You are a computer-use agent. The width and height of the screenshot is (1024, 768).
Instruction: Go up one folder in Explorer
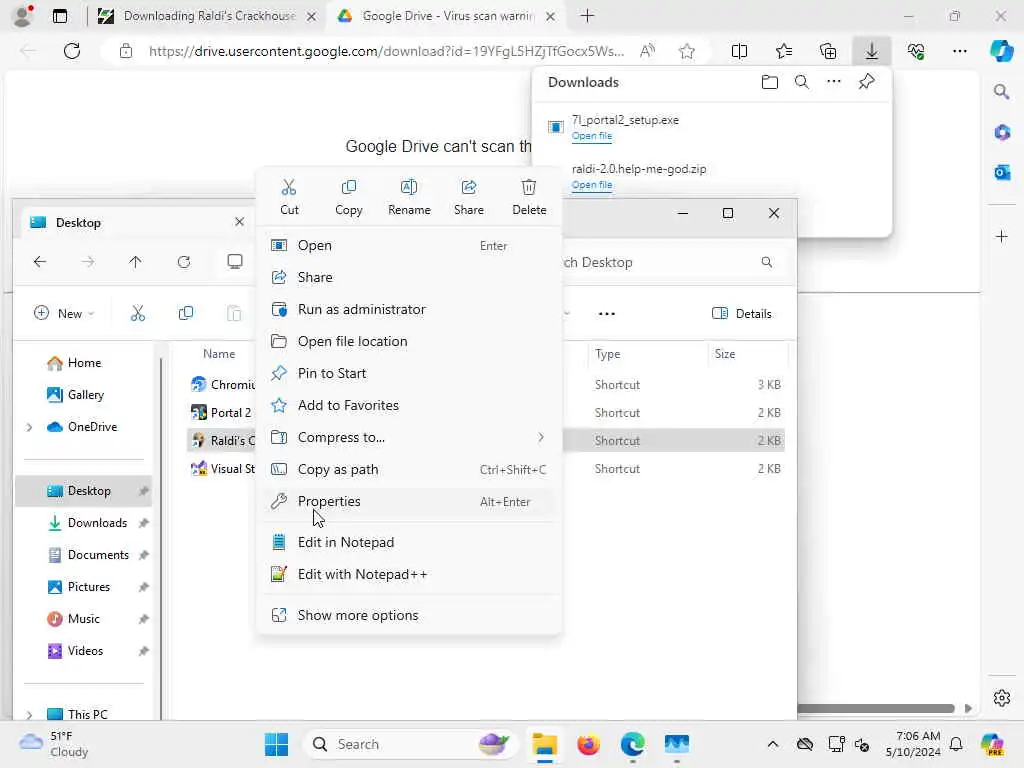(x=135, y=262)
